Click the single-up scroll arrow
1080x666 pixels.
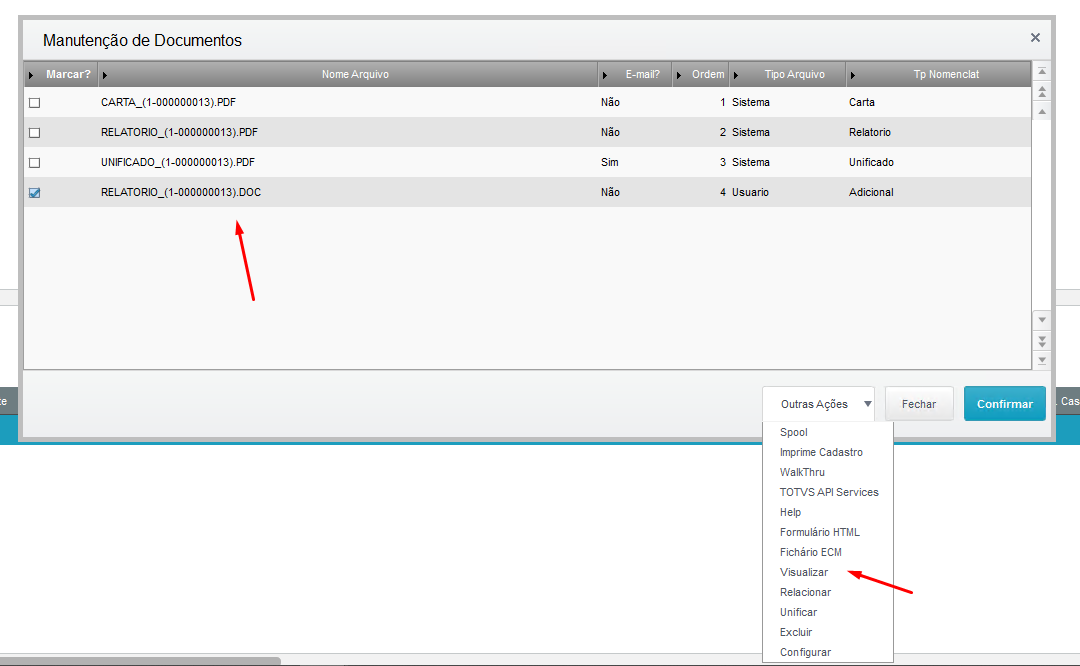(x=1042, y=111)
